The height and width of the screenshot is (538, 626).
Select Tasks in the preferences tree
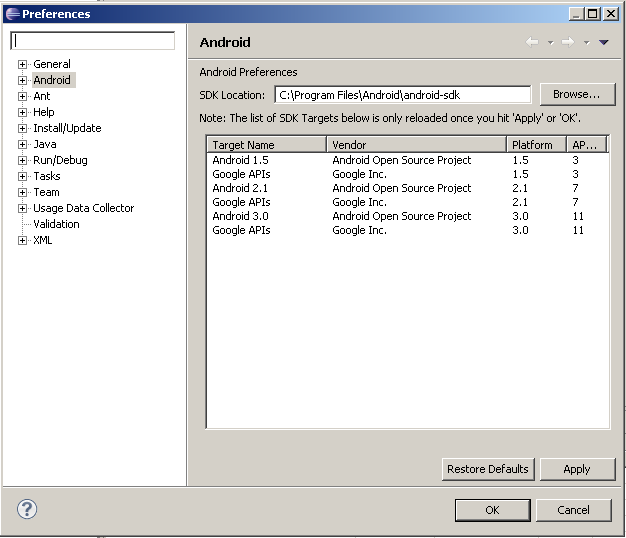click(47, 176)
